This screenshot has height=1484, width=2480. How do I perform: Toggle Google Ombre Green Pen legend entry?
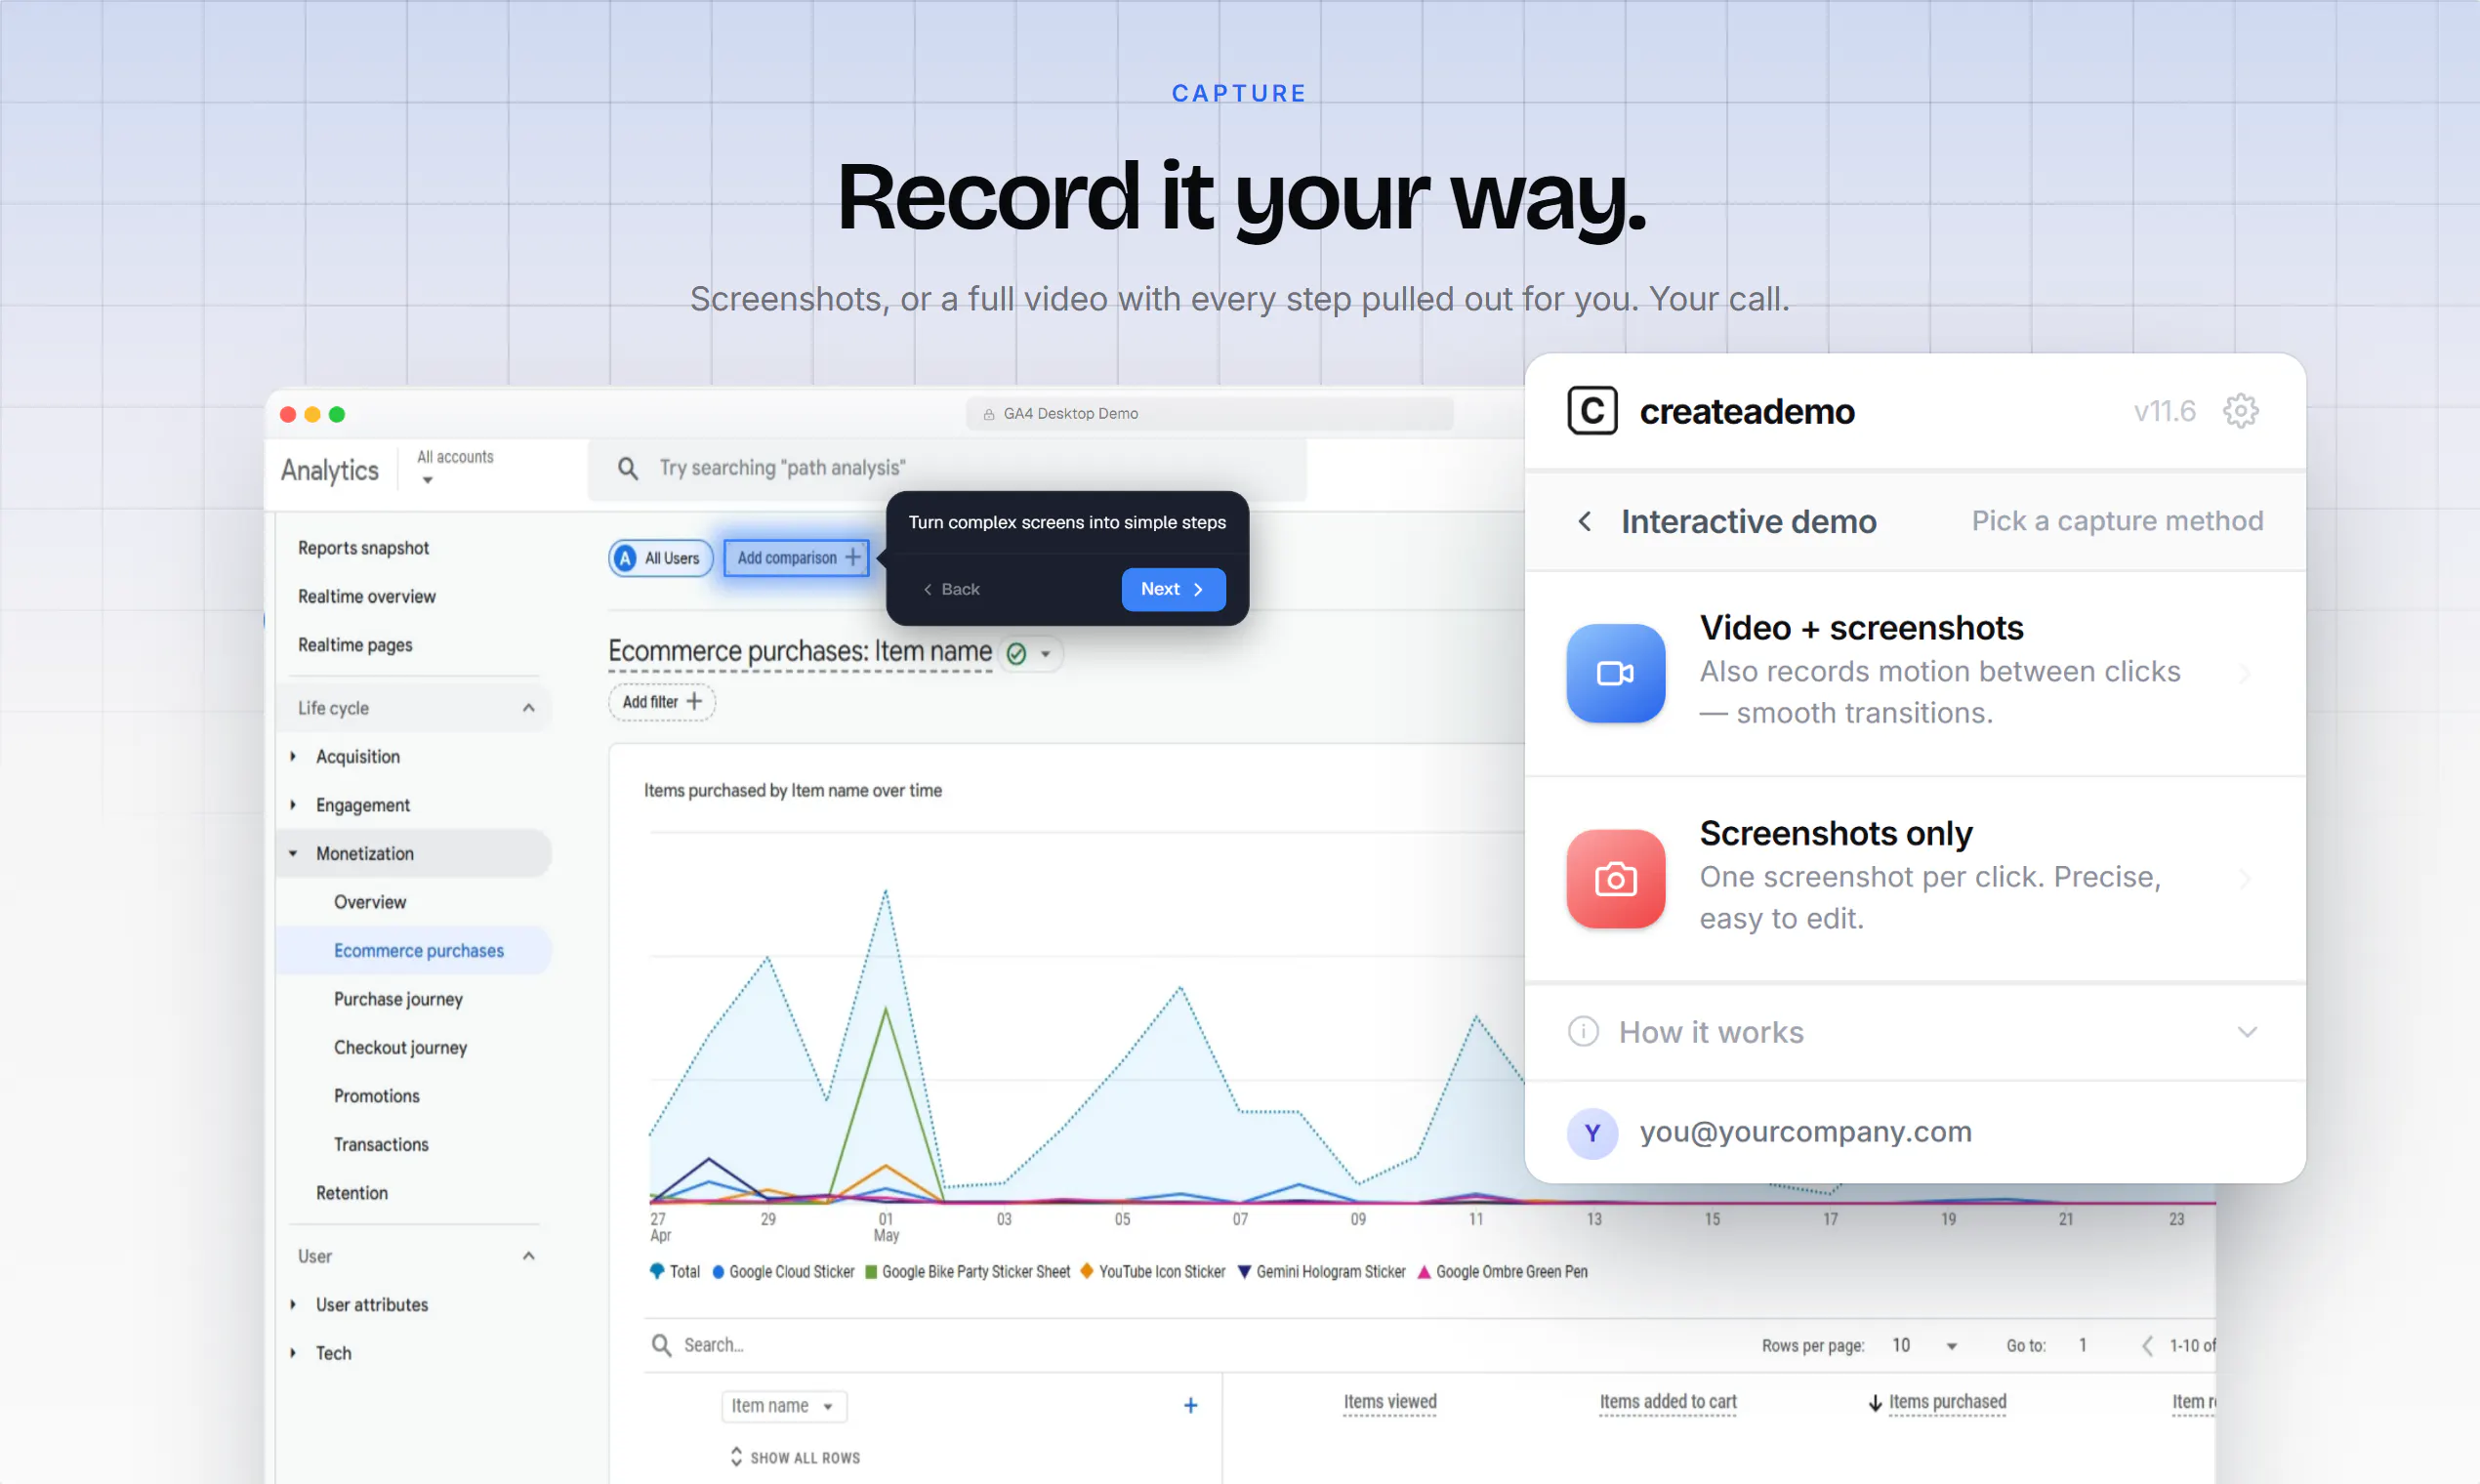pyautogui.click(x=1502, y=1272)
